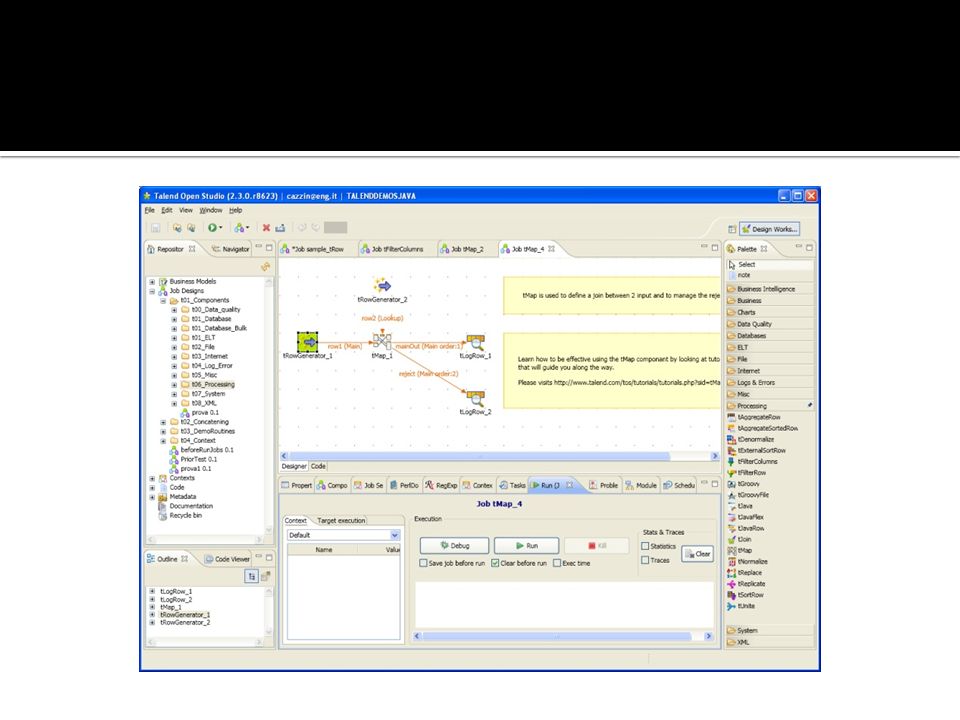This screenshot has width=960, height=720.
Task: Open the Default context dropdown
Action: 395,535
